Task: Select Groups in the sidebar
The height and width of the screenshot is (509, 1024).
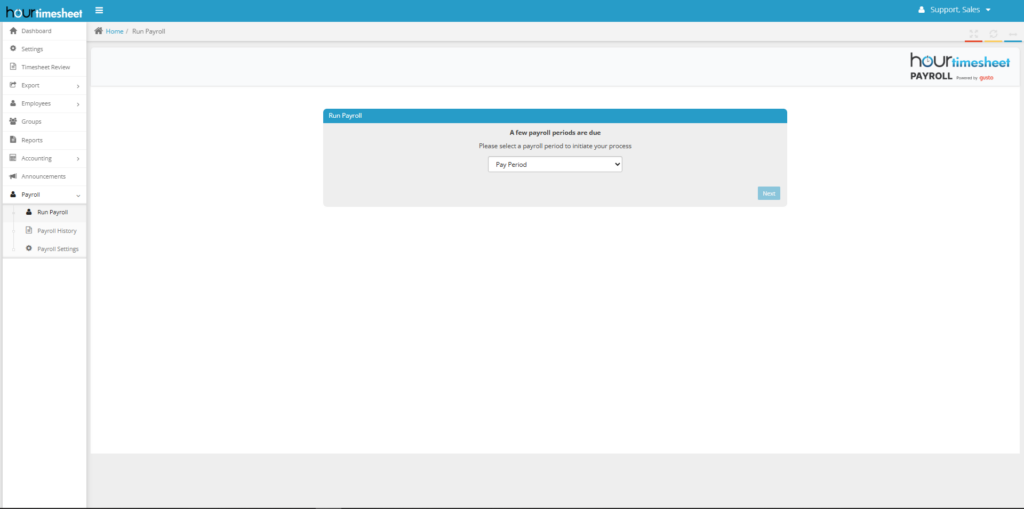Action: point(44,122)
